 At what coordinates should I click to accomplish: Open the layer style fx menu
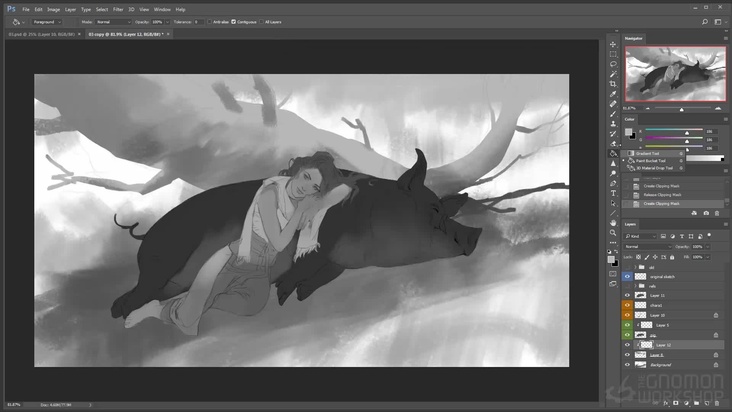click(666, 403)
